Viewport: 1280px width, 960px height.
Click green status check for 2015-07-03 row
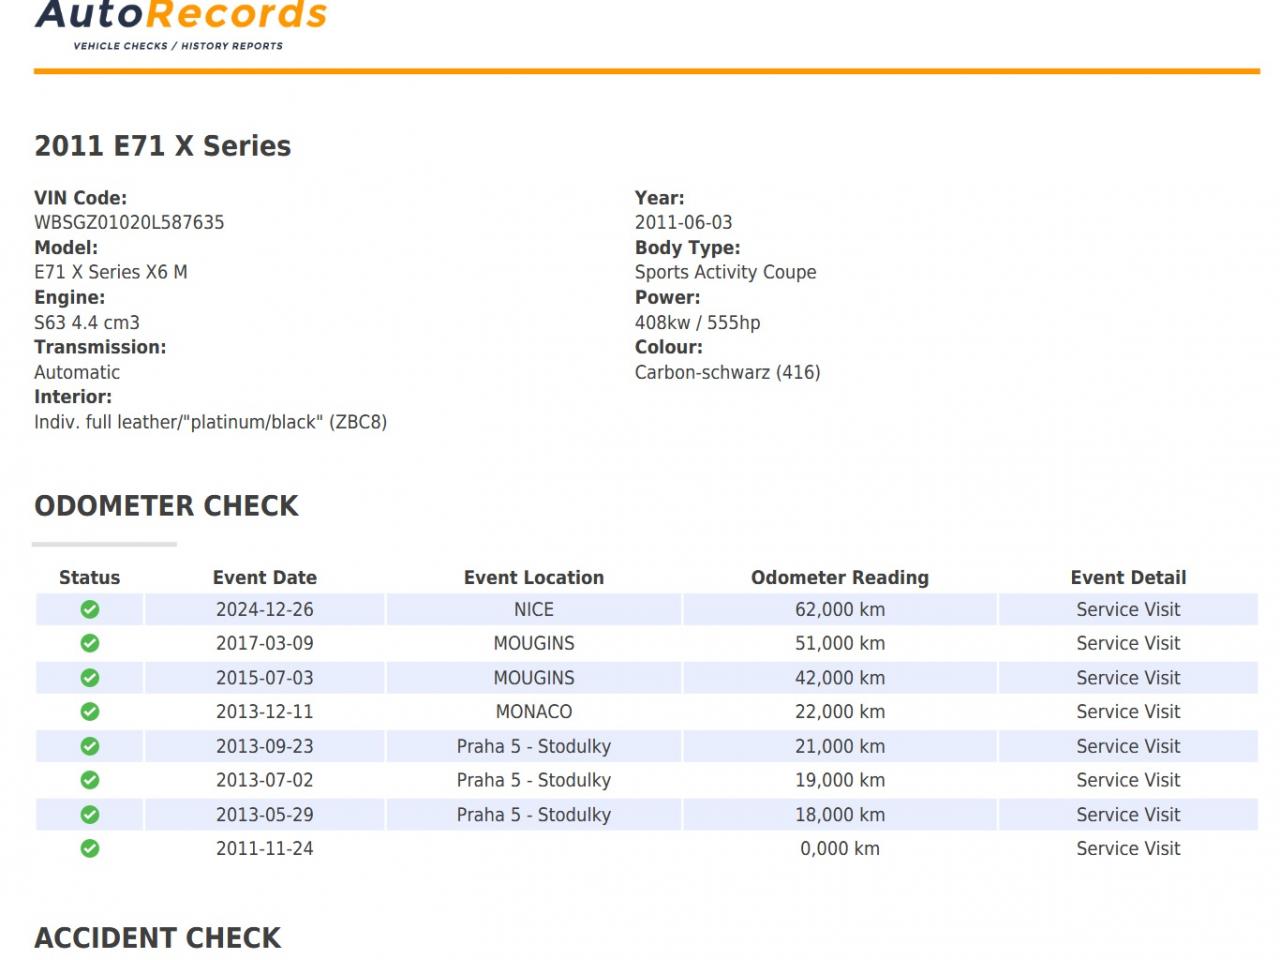(90, 678)
